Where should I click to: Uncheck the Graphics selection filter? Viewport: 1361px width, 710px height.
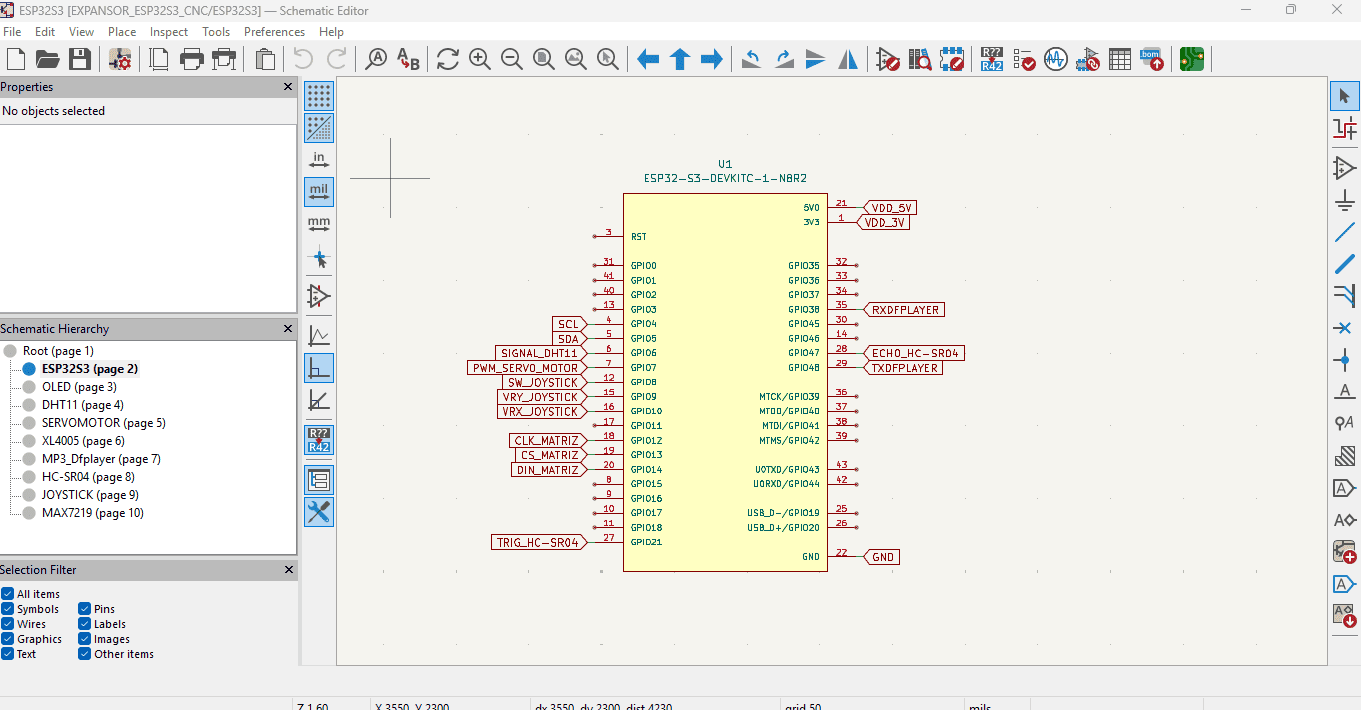click(8, 639)
